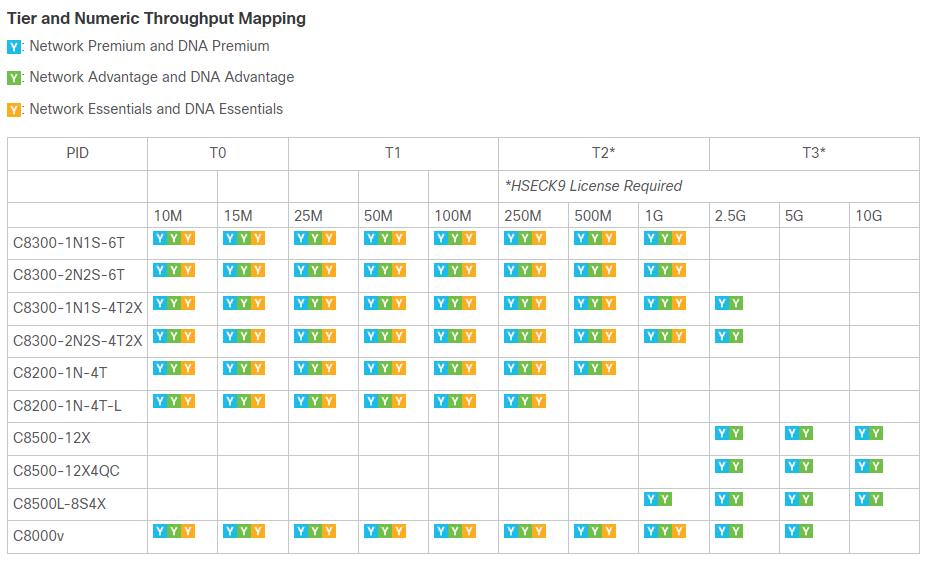Image resolution: width=932 pixels, height=561 pixels.
Task: Click blue Y badge in C8200-1N-4T-L row under 25M
Action: coord(301,402)
